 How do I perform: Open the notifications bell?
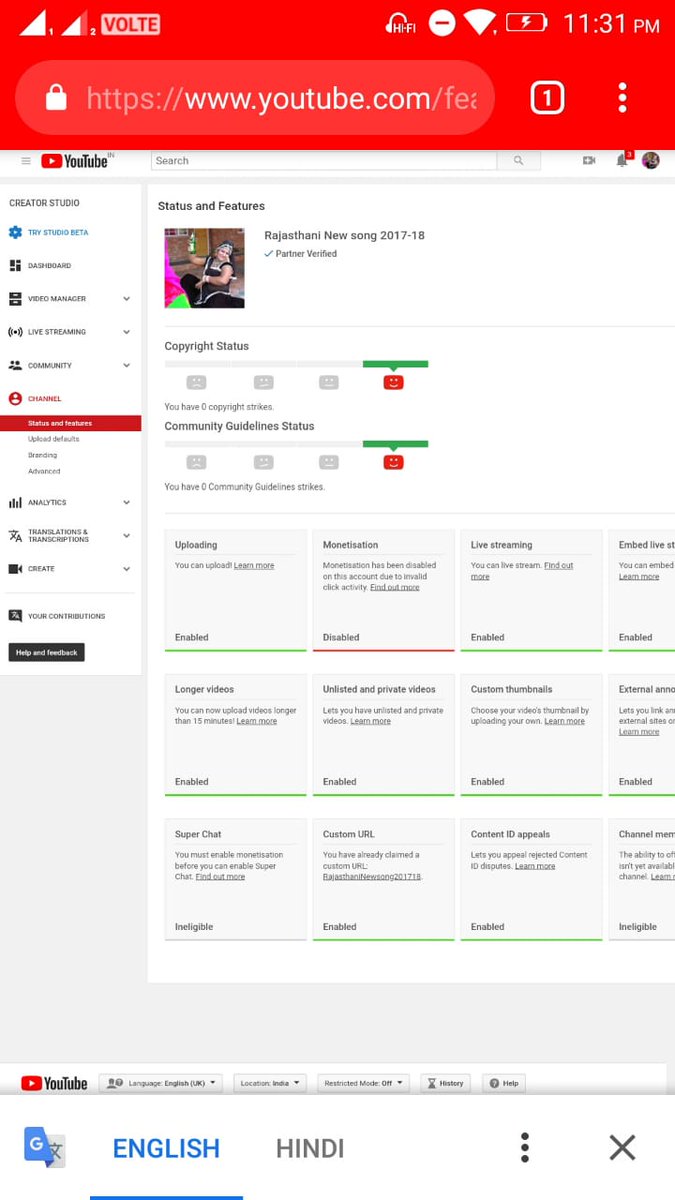622,161
